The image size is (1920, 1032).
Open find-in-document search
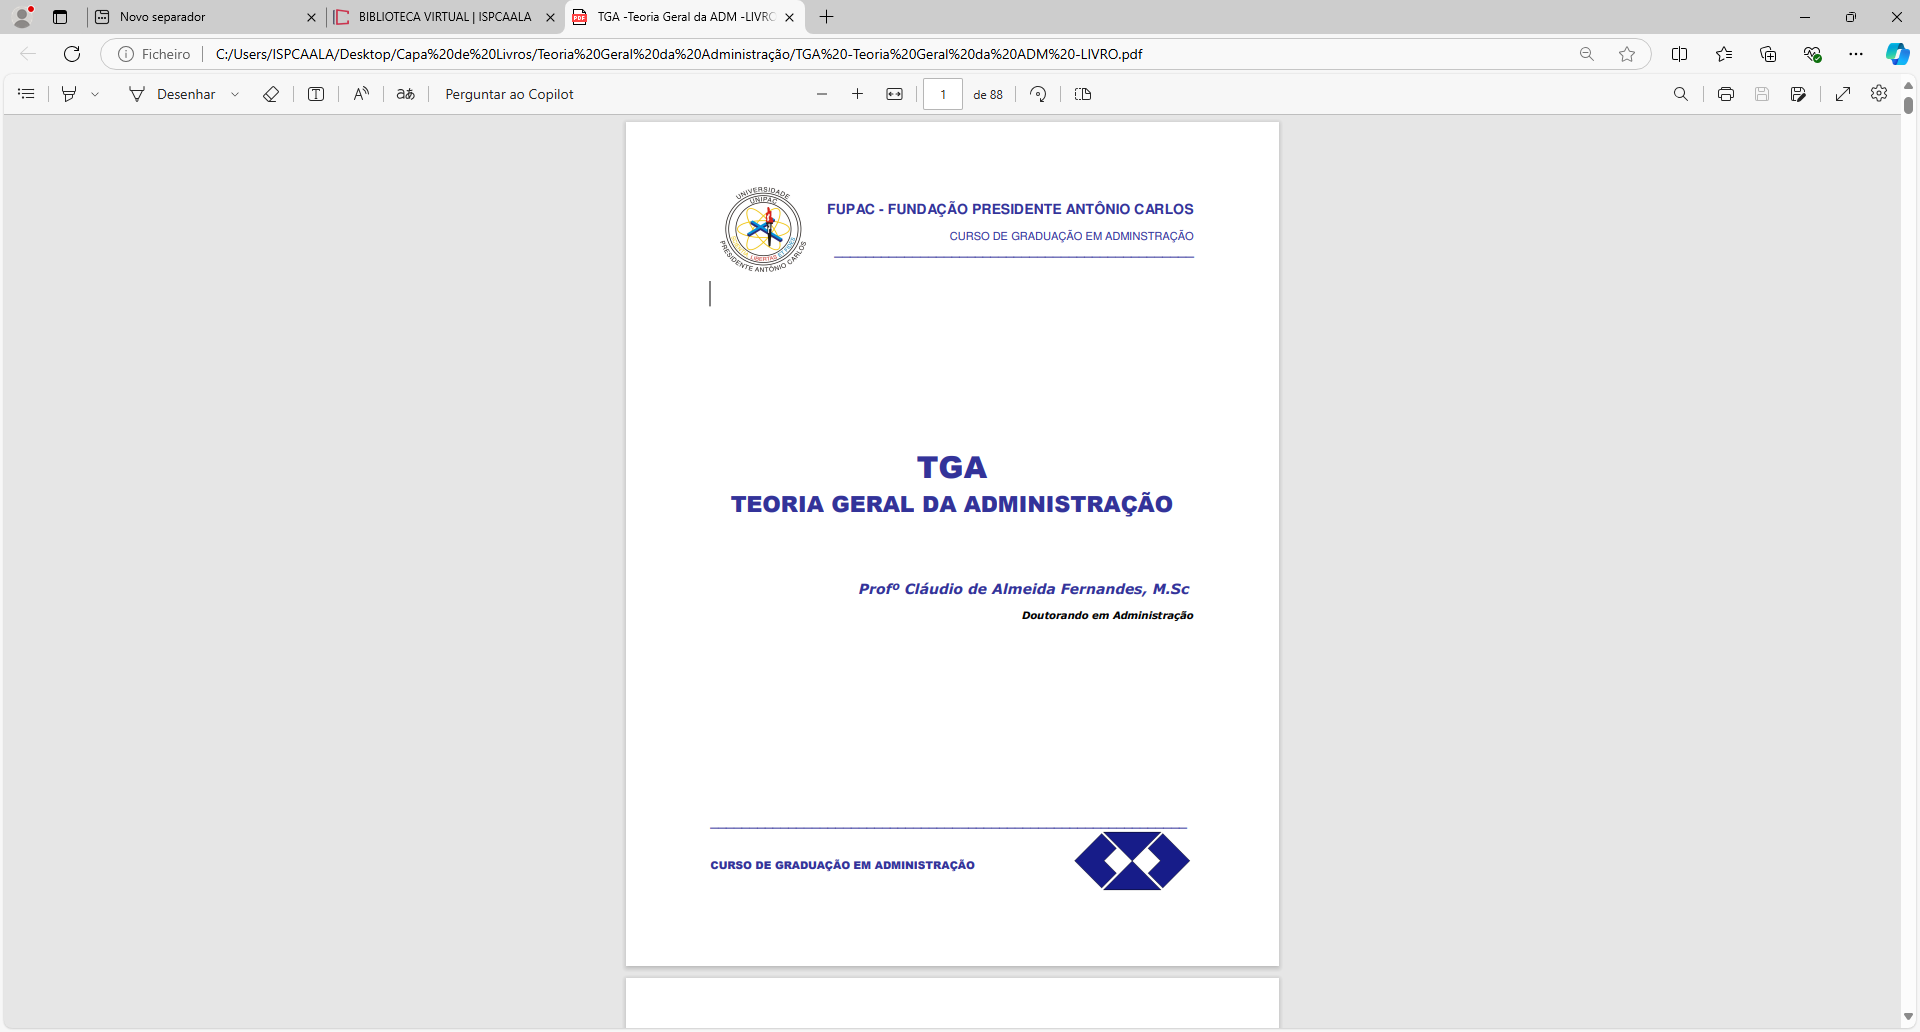point(1680,94)
